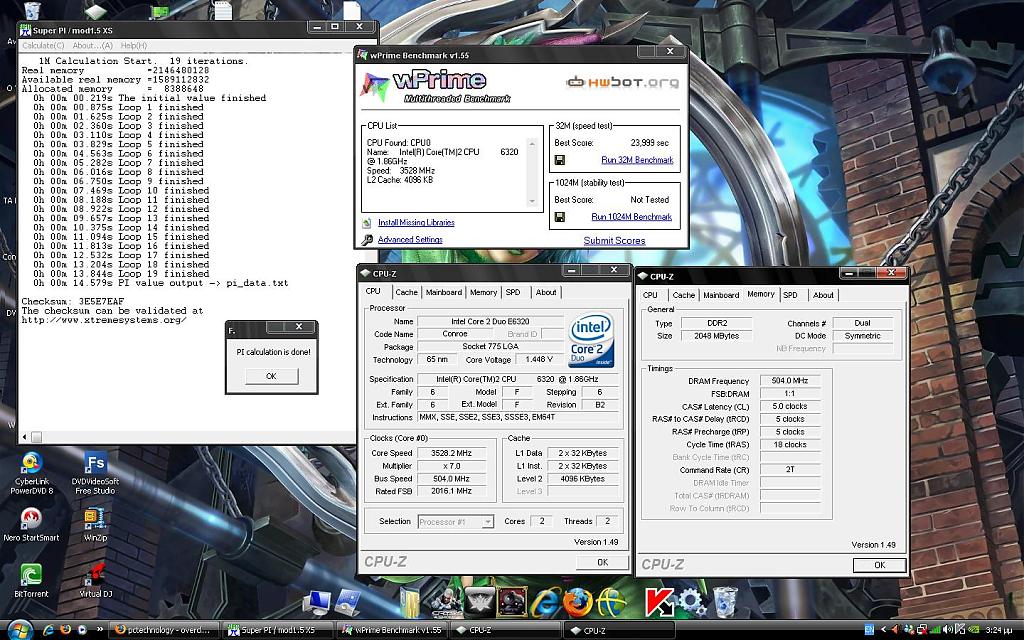Click the Run 1024M Benchmark link
1024x640 pixels.
click(x=632, y=217)
